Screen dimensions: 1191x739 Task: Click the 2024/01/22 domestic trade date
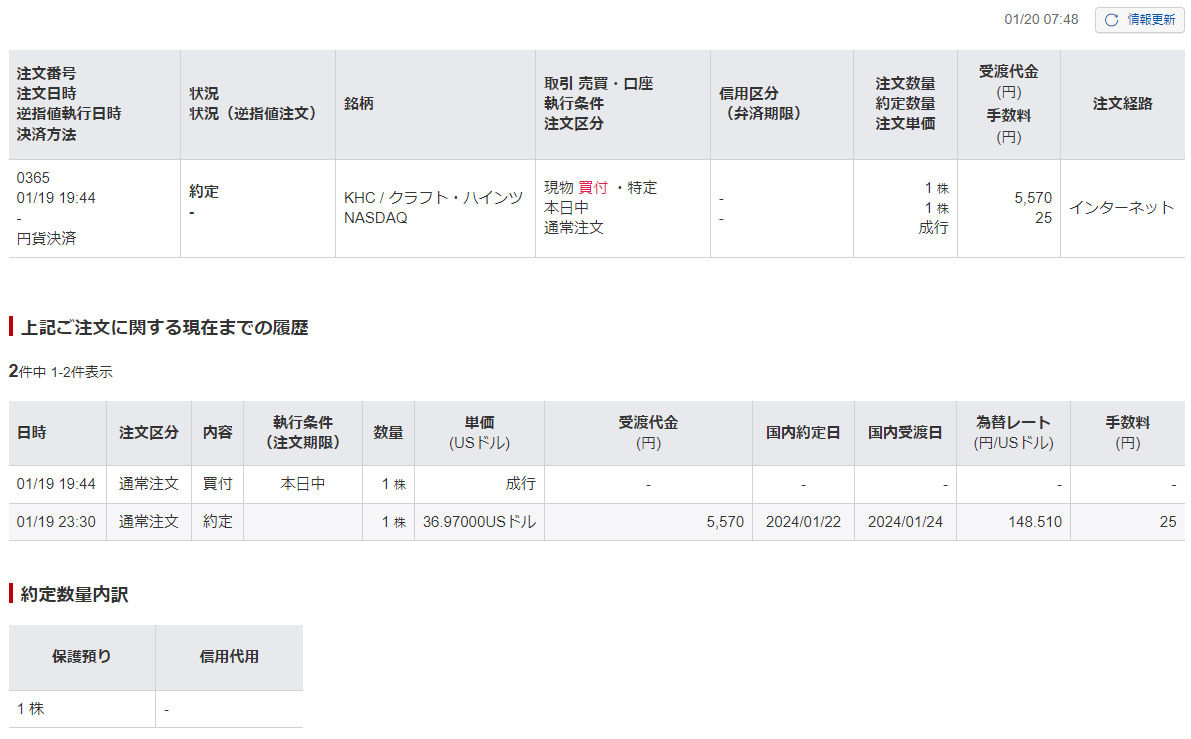point(803,522)
